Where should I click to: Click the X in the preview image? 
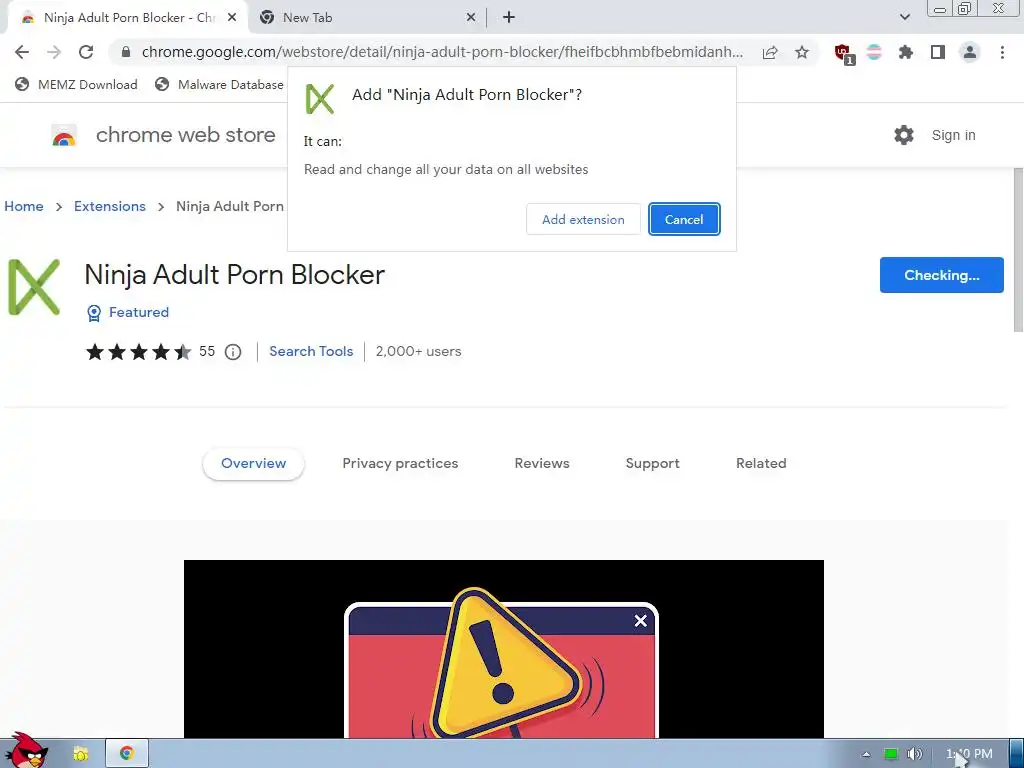coord(641,621)
